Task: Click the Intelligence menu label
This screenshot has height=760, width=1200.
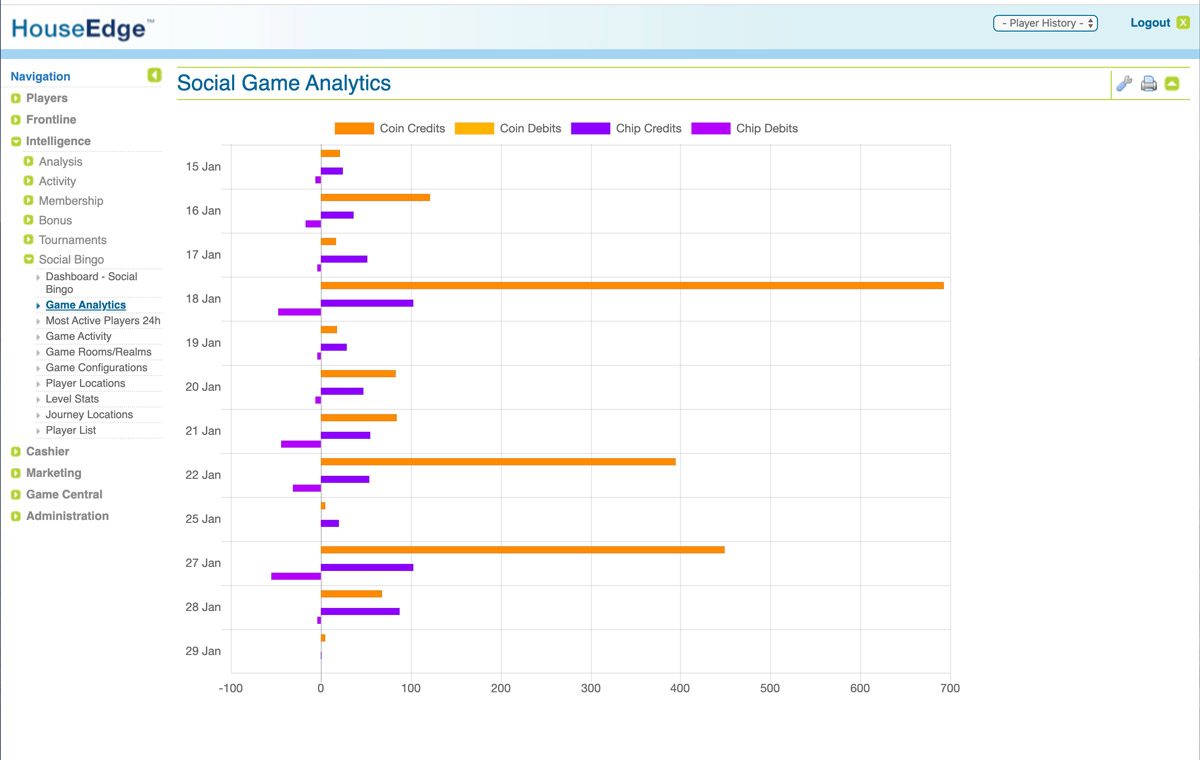Action: [x=58, y=142]
